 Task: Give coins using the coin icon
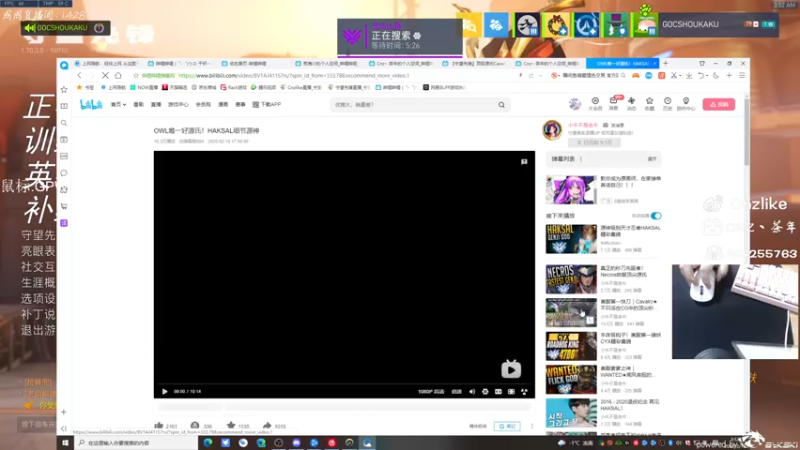195,425
